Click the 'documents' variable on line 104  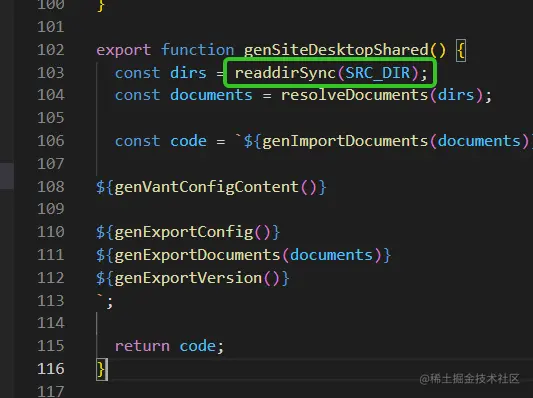click(x=211, y=95)
